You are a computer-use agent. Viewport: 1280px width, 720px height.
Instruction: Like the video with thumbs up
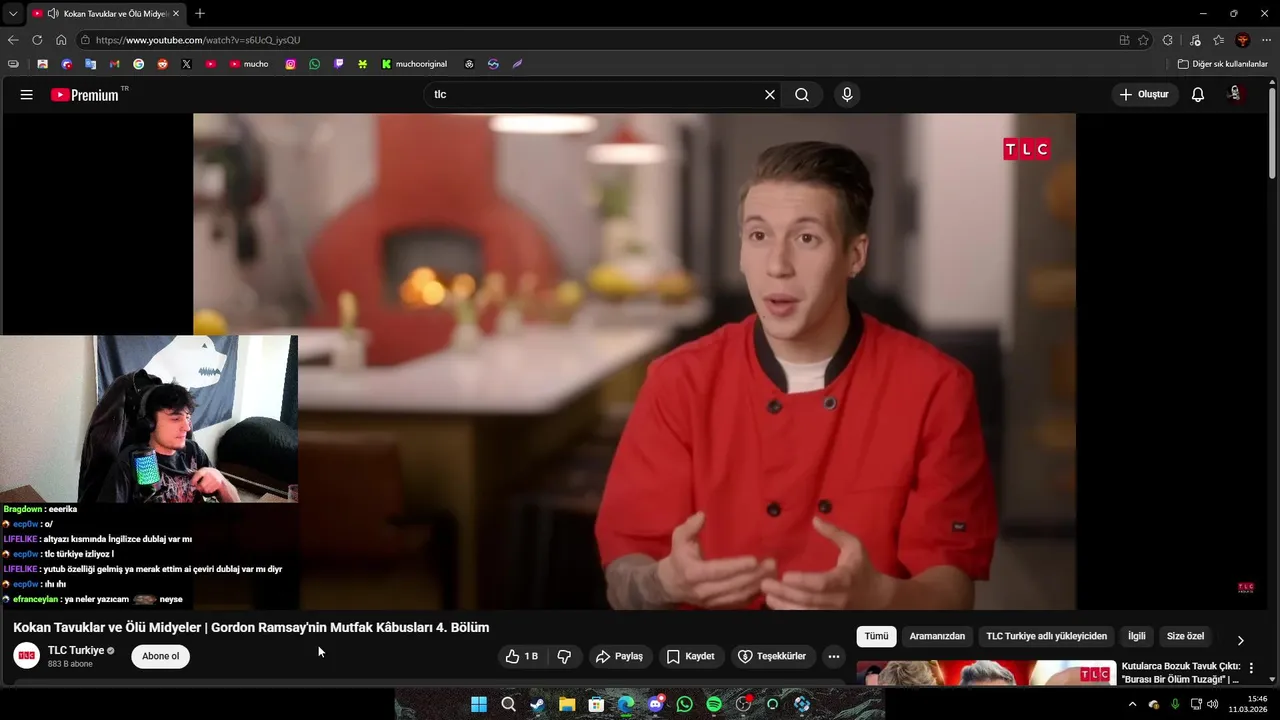(522, 657)
